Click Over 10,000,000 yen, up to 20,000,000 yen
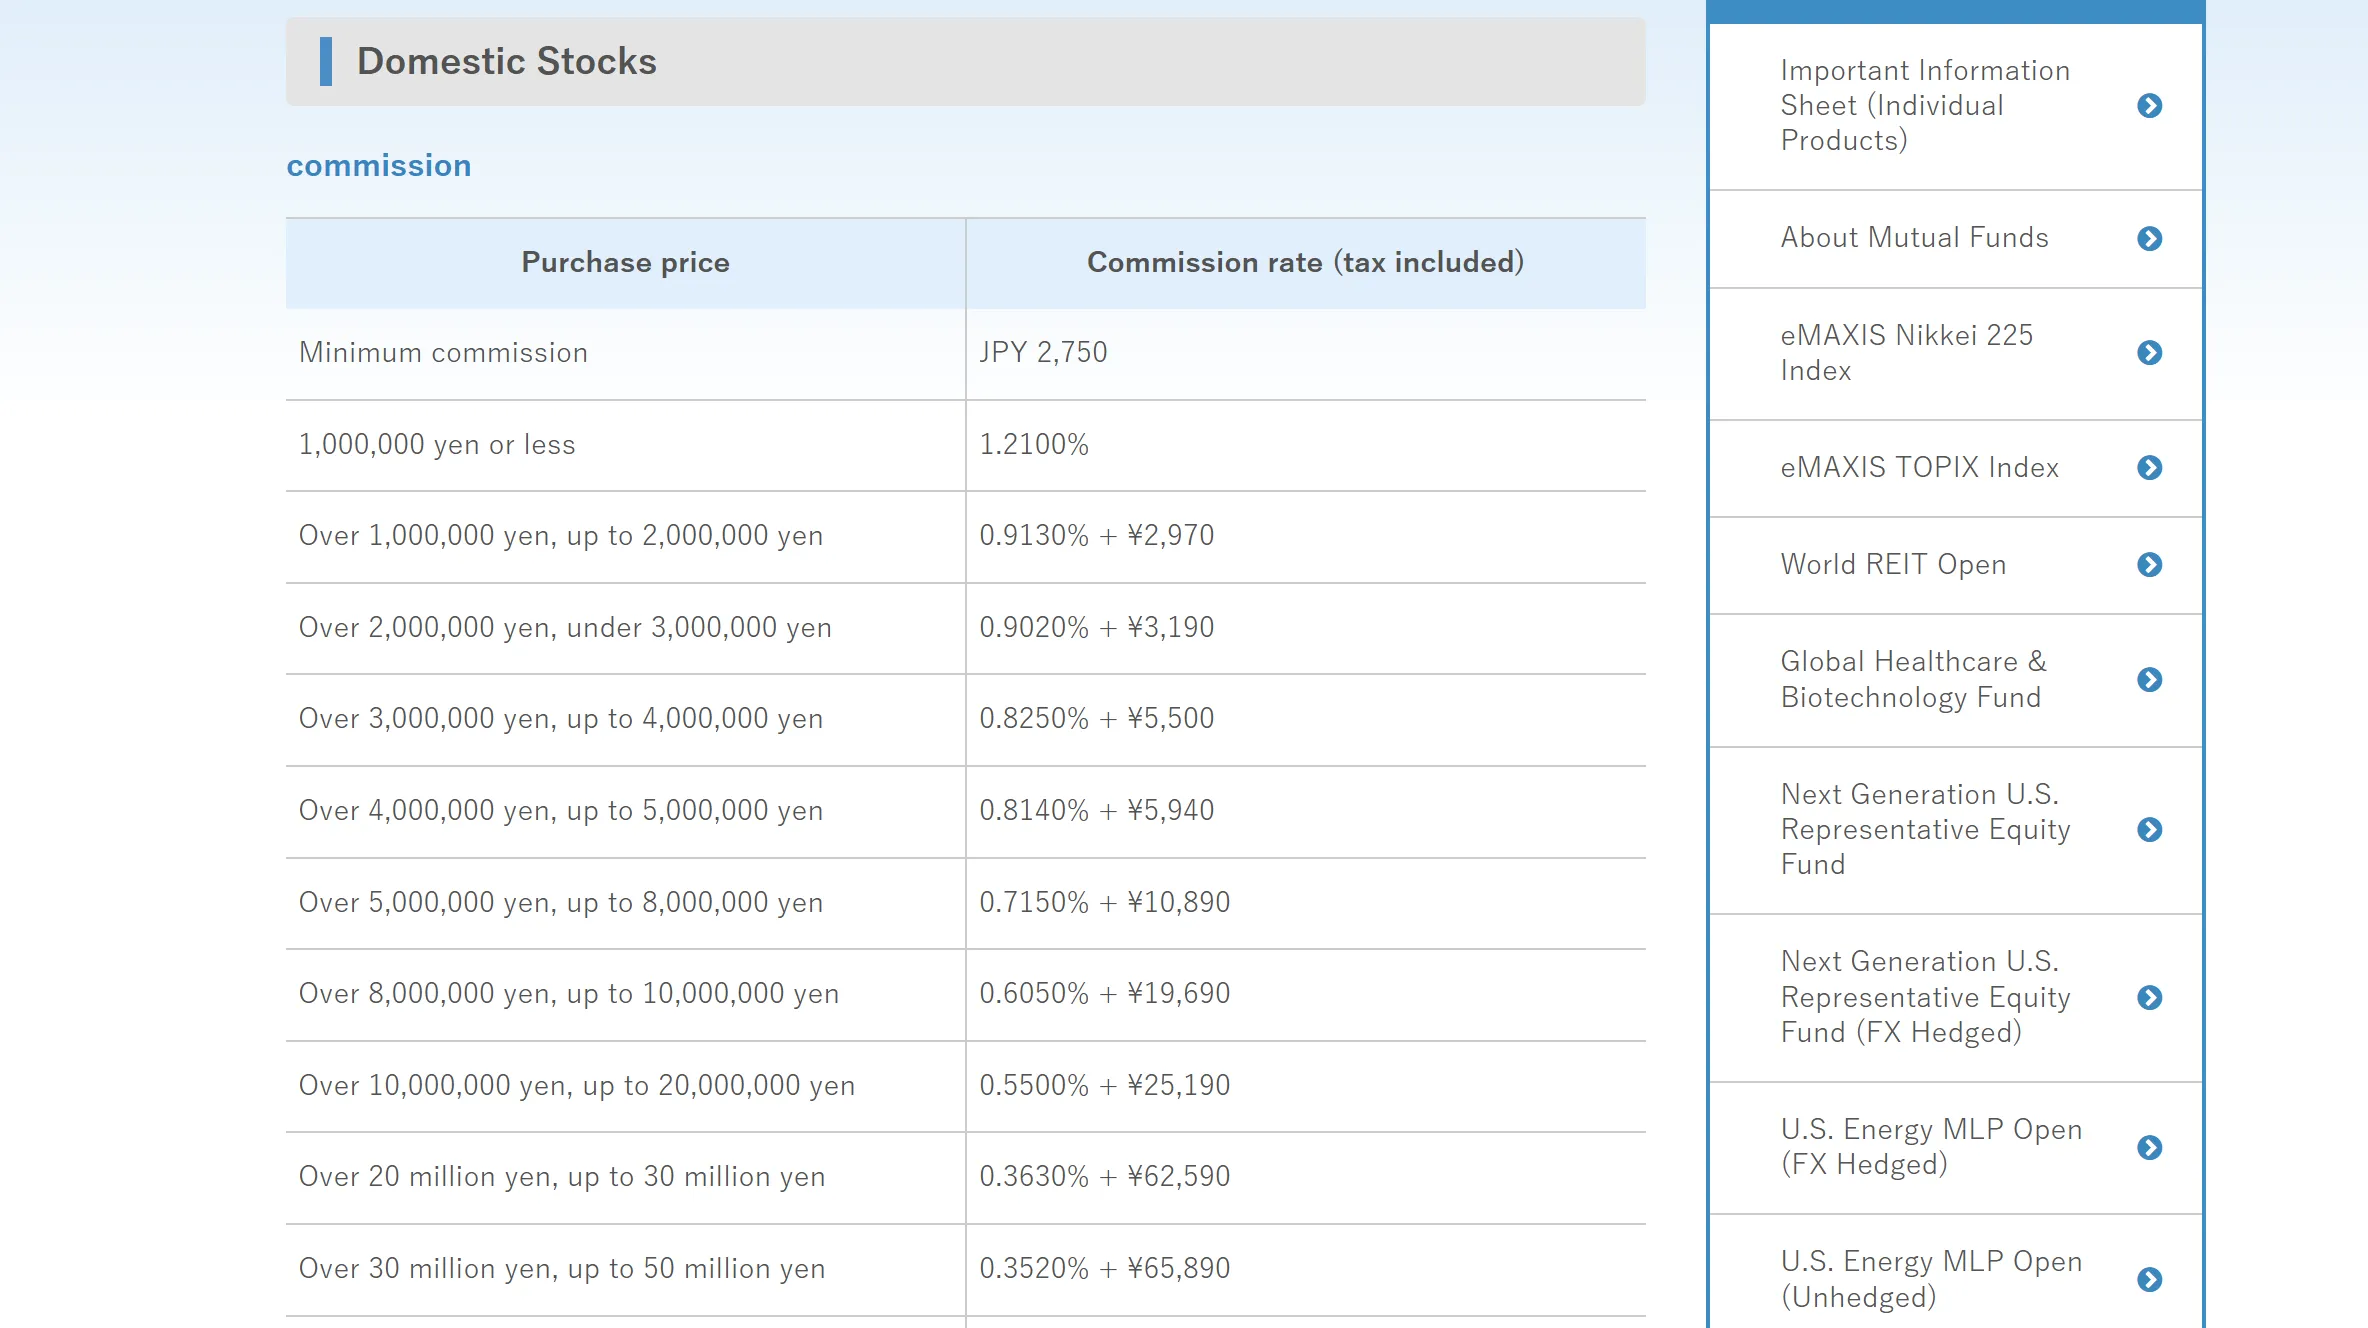2368x1328 pixels. click(x=577, y=1086)
